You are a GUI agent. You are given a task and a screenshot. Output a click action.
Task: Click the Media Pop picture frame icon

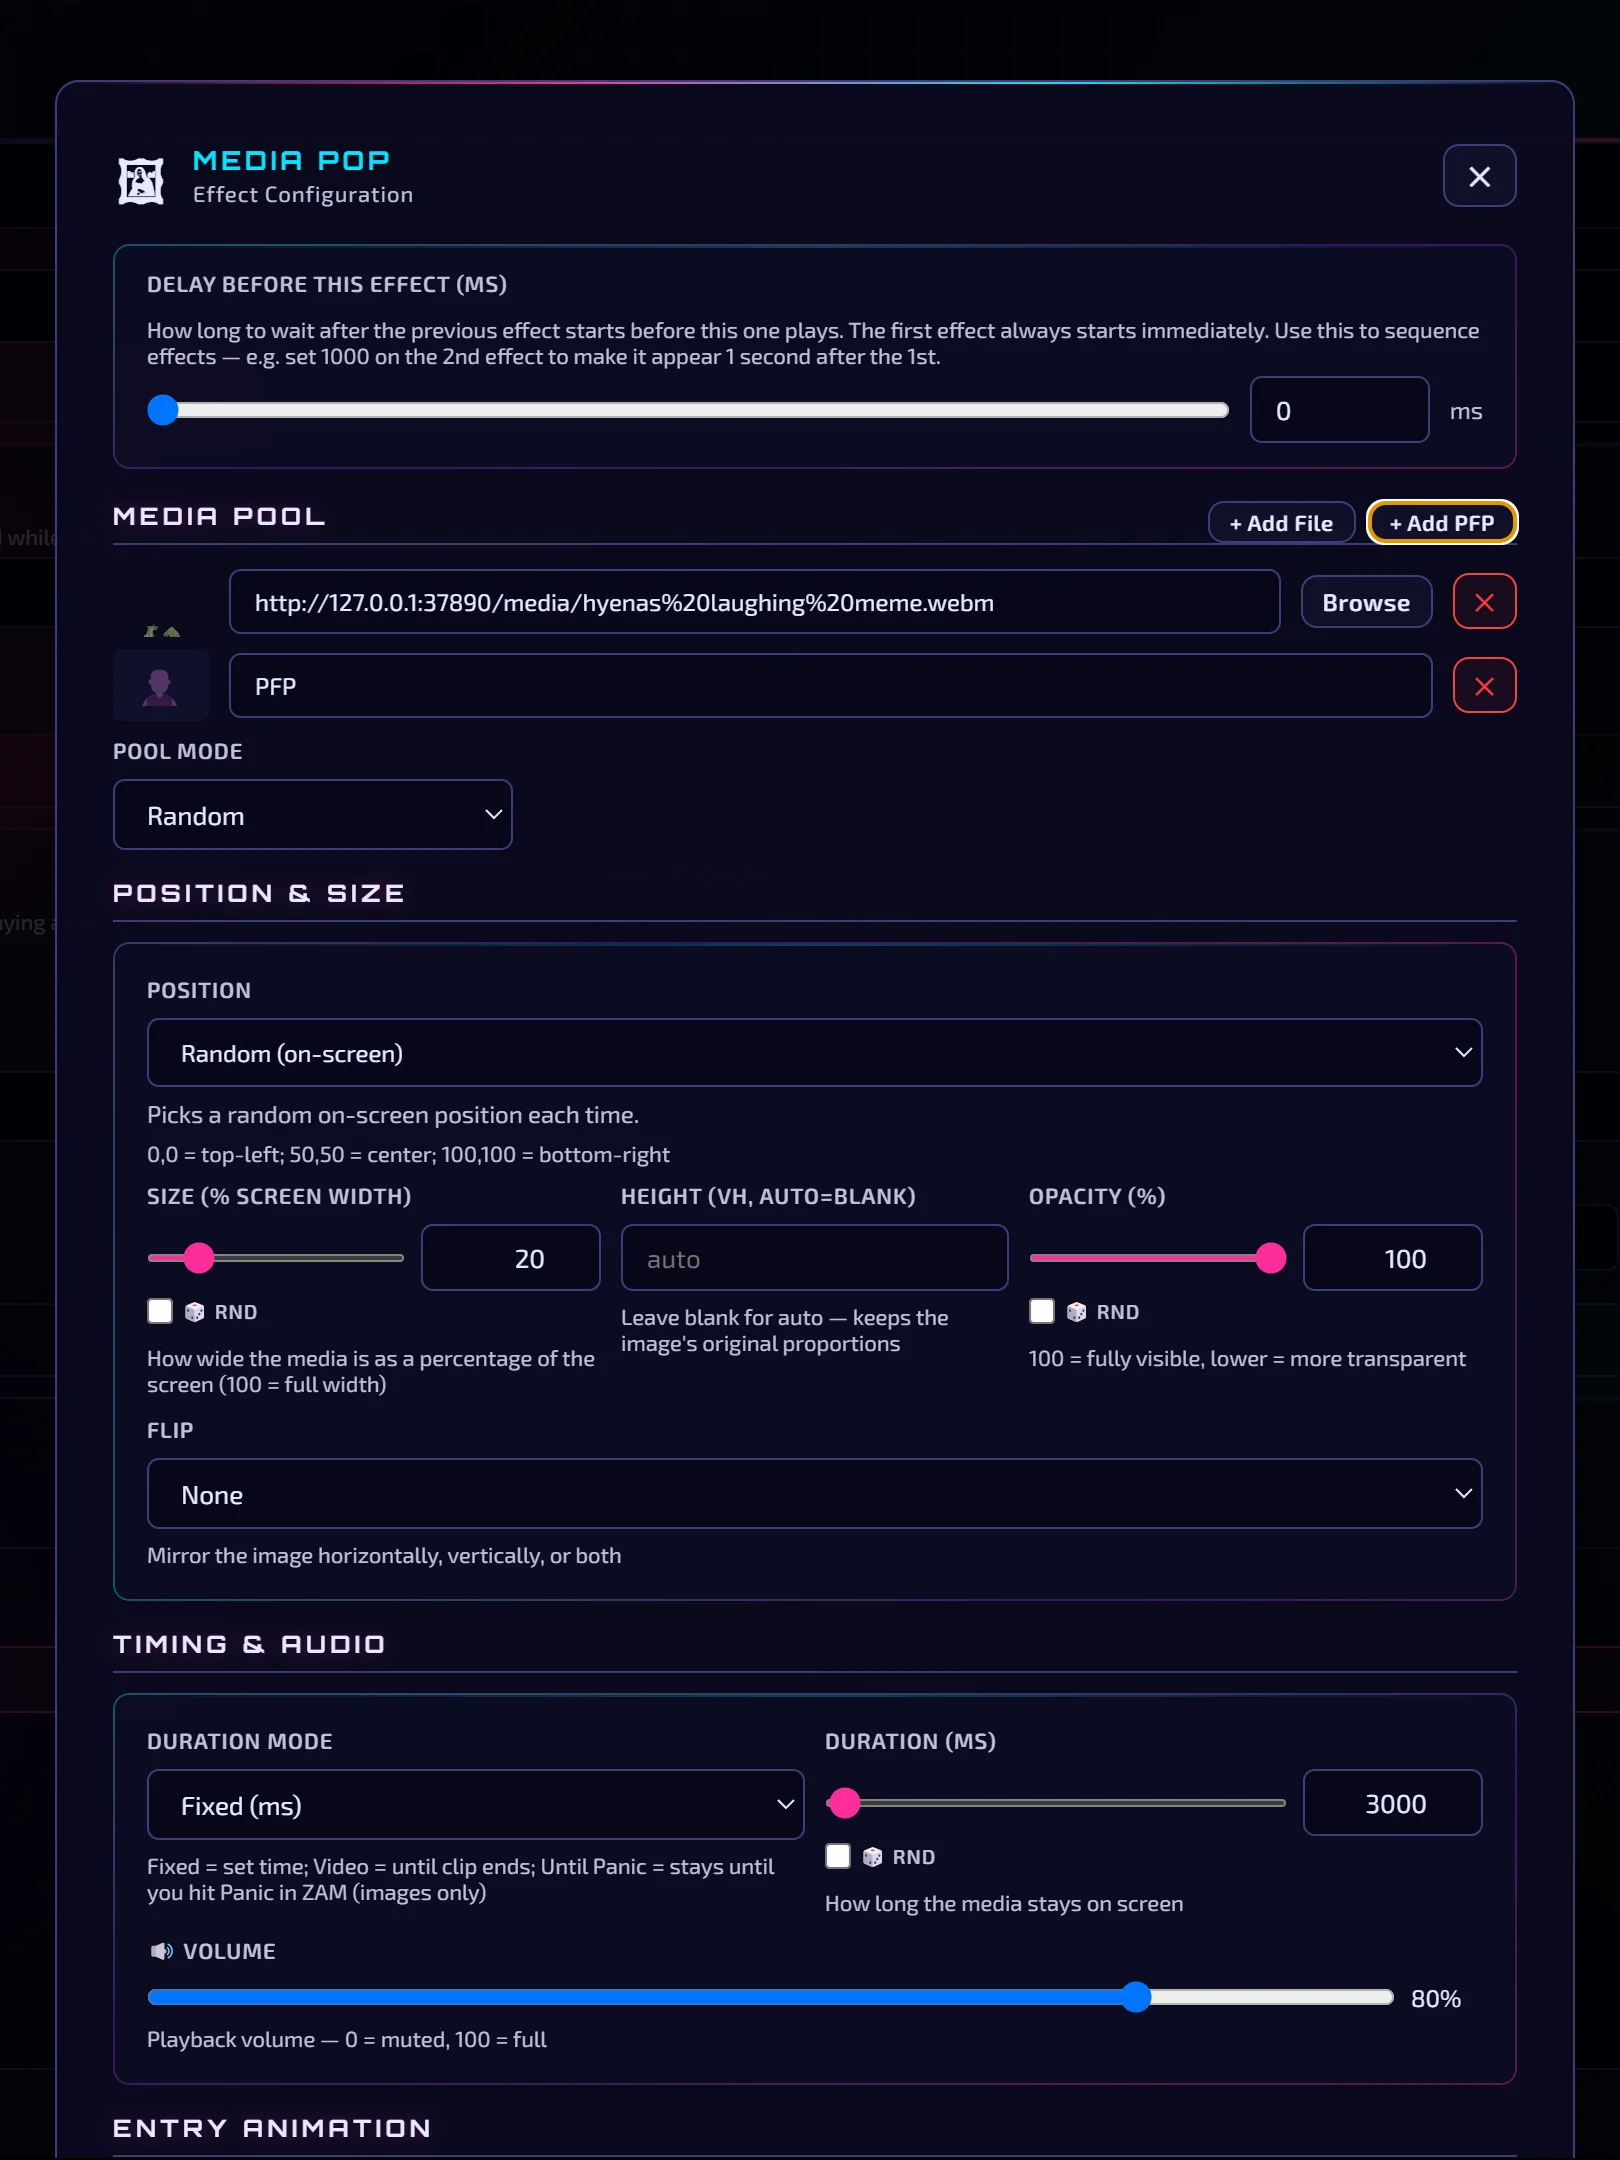click(141, 181)
